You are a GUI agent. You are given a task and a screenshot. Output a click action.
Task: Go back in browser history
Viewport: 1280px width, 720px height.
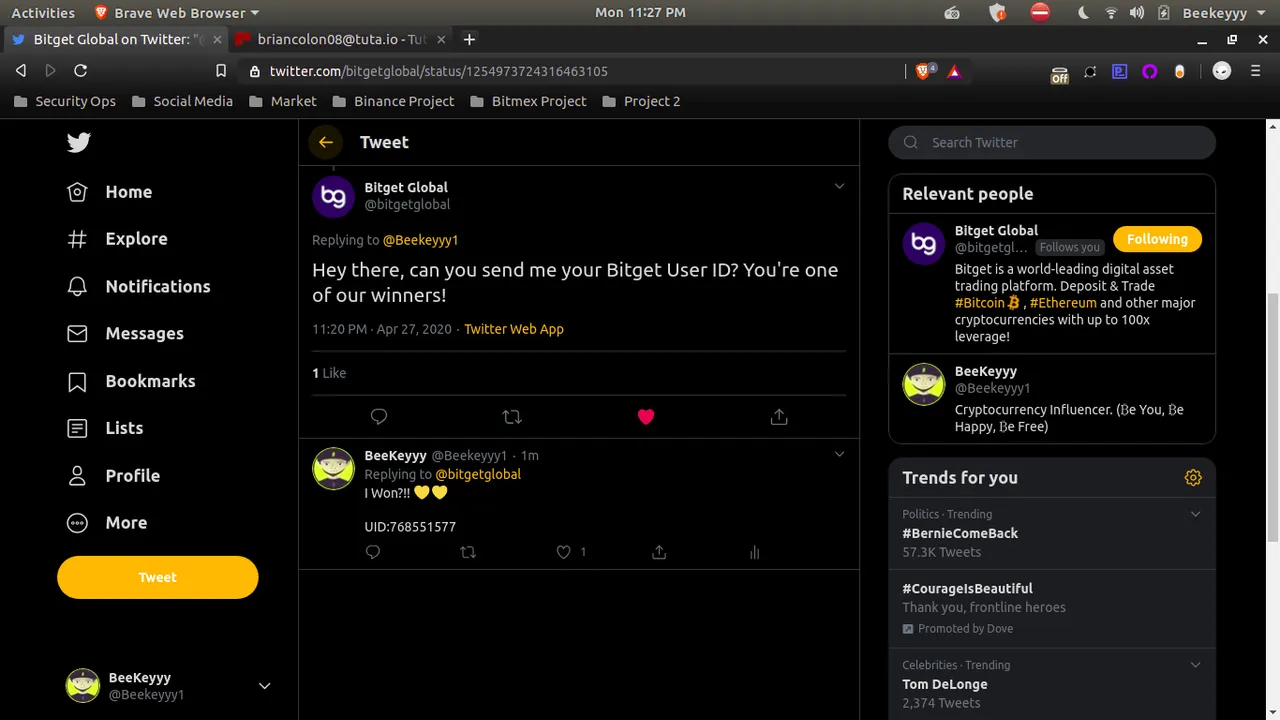[x=21, y=71]
